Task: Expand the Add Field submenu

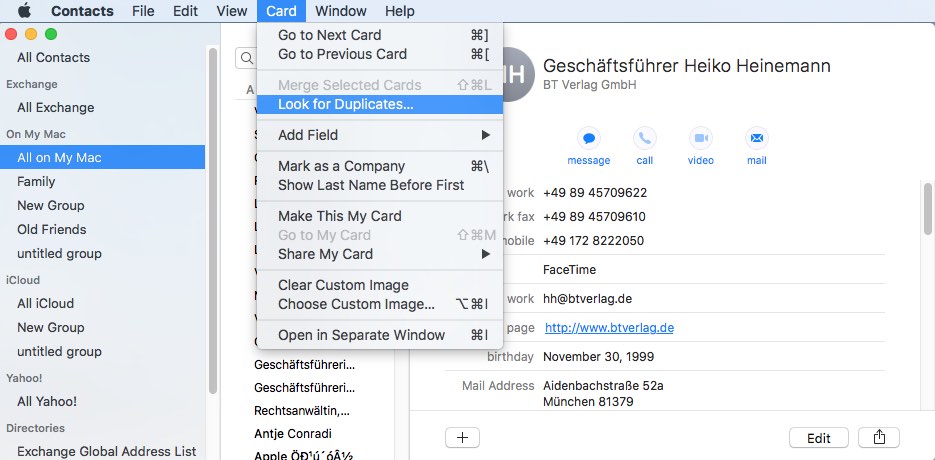Action: [380, 135]
